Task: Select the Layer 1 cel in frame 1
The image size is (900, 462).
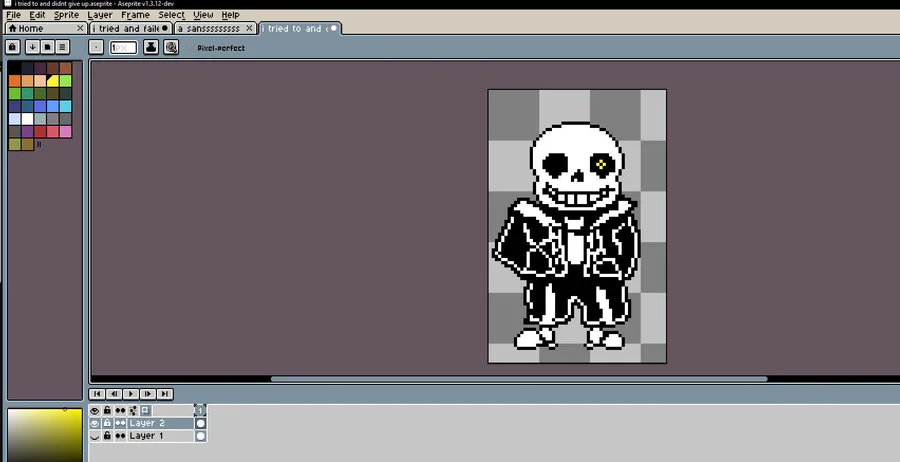Action: 200,436
